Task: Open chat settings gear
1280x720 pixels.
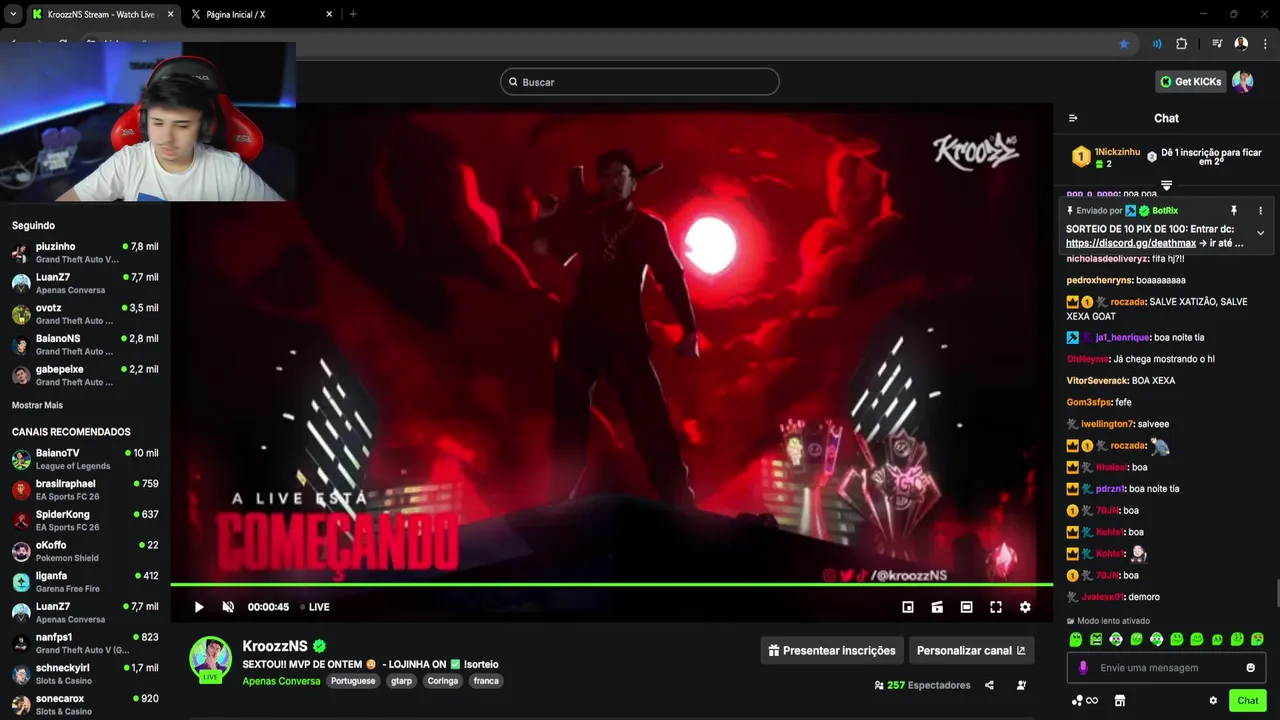Action: [1213, 701]
